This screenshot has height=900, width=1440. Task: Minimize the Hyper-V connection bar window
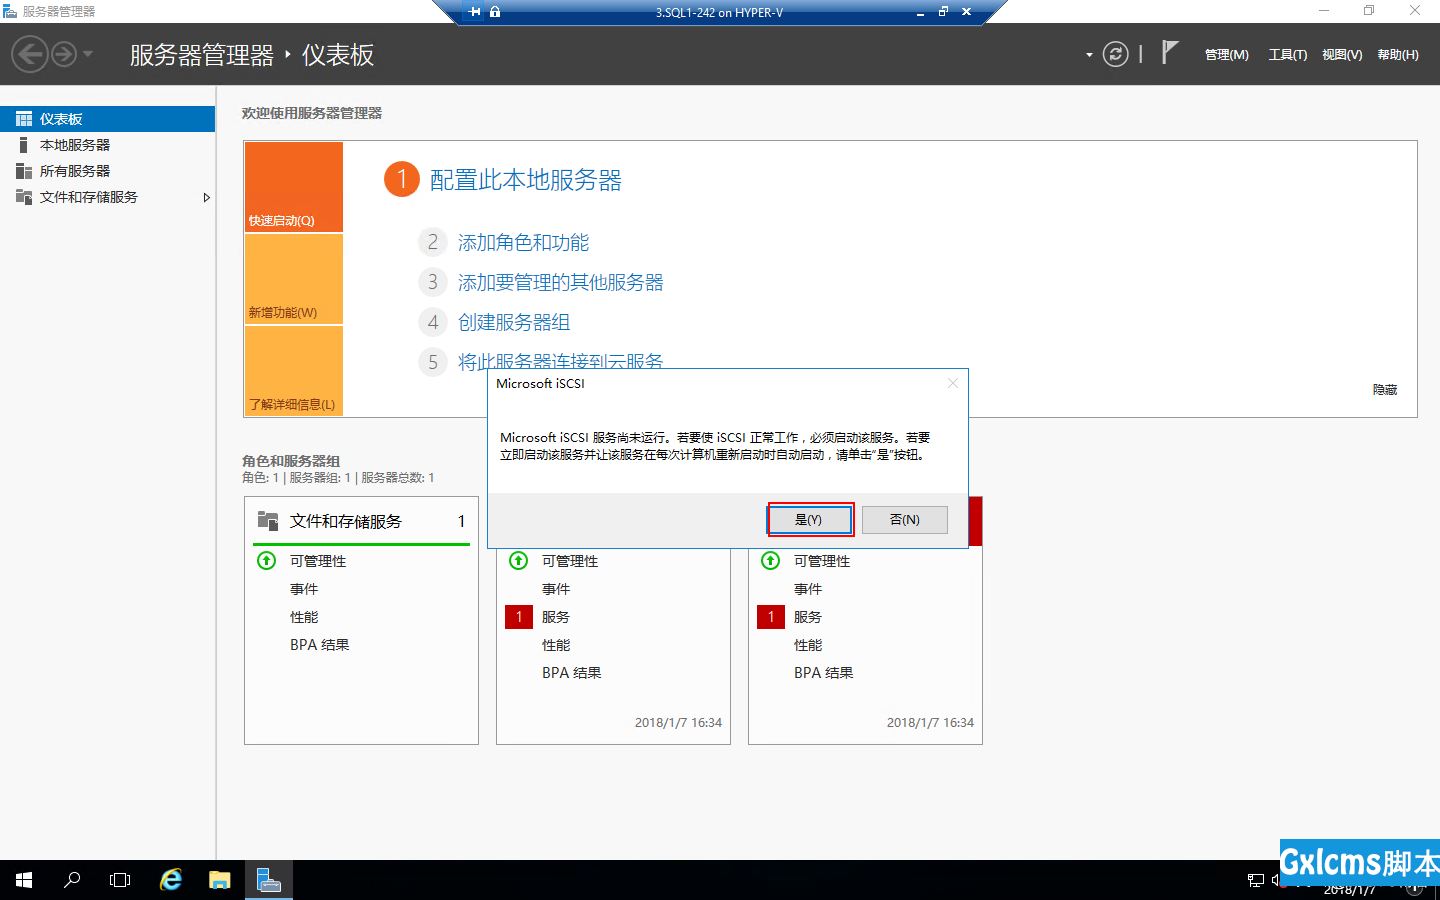[x=920, y=13]
